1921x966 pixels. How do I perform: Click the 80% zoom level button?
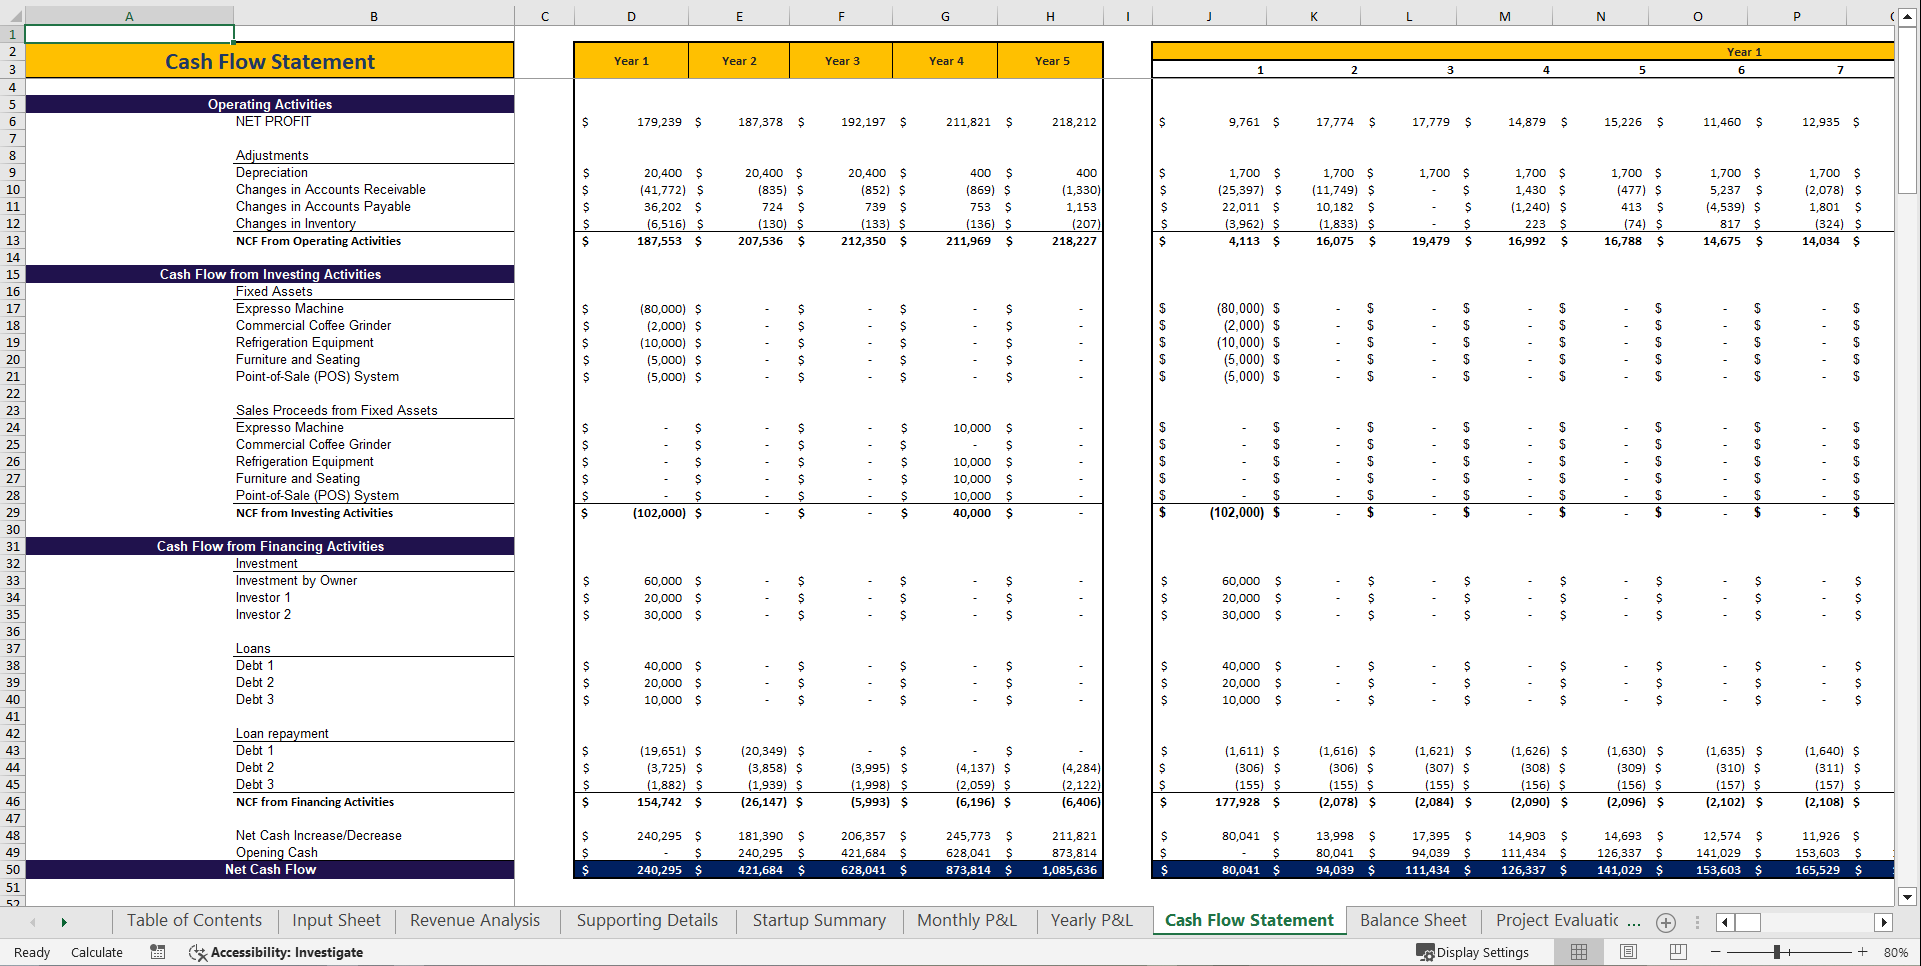point(1893,952)
